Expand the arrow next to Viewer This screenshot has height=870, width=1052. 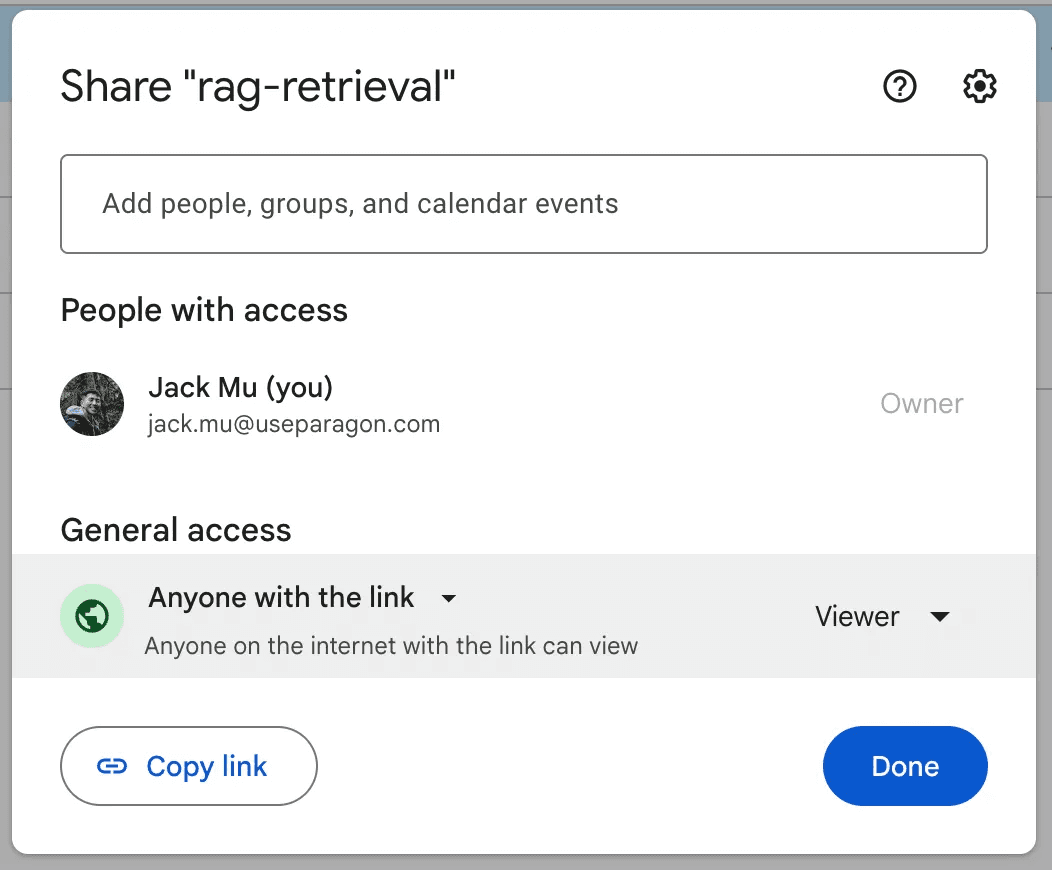[x=939, y=617]
